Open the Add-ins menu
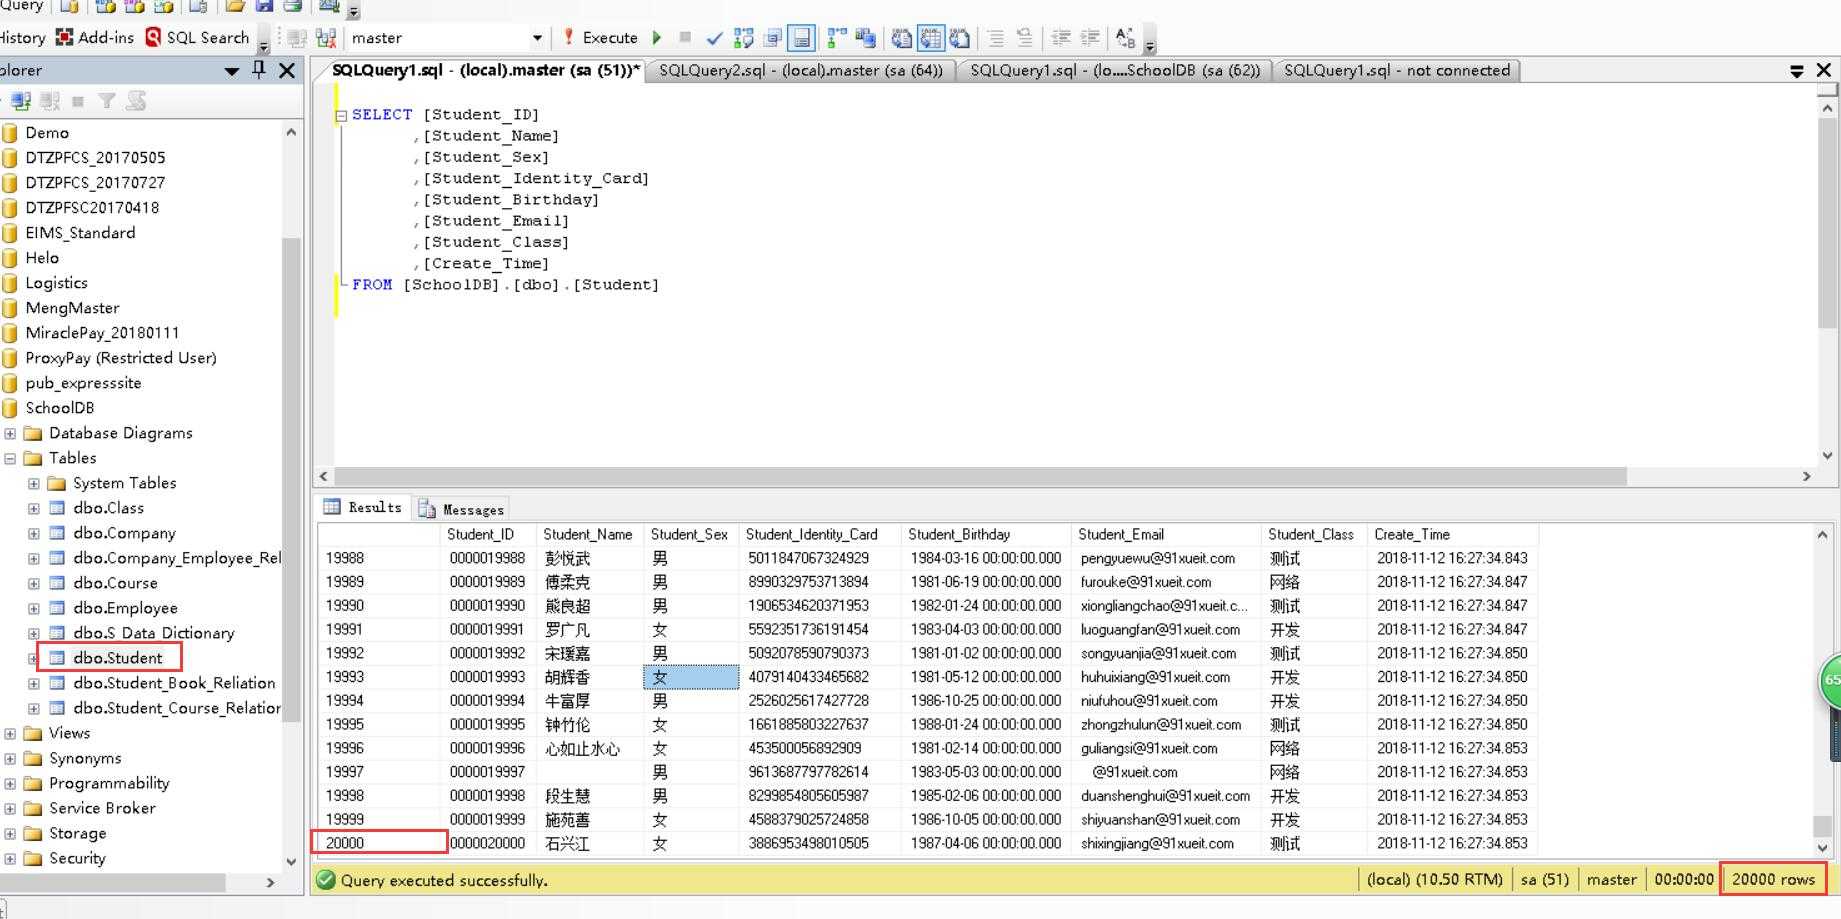1841x919 pixels. pyautogui.click(x=95, y=38)
